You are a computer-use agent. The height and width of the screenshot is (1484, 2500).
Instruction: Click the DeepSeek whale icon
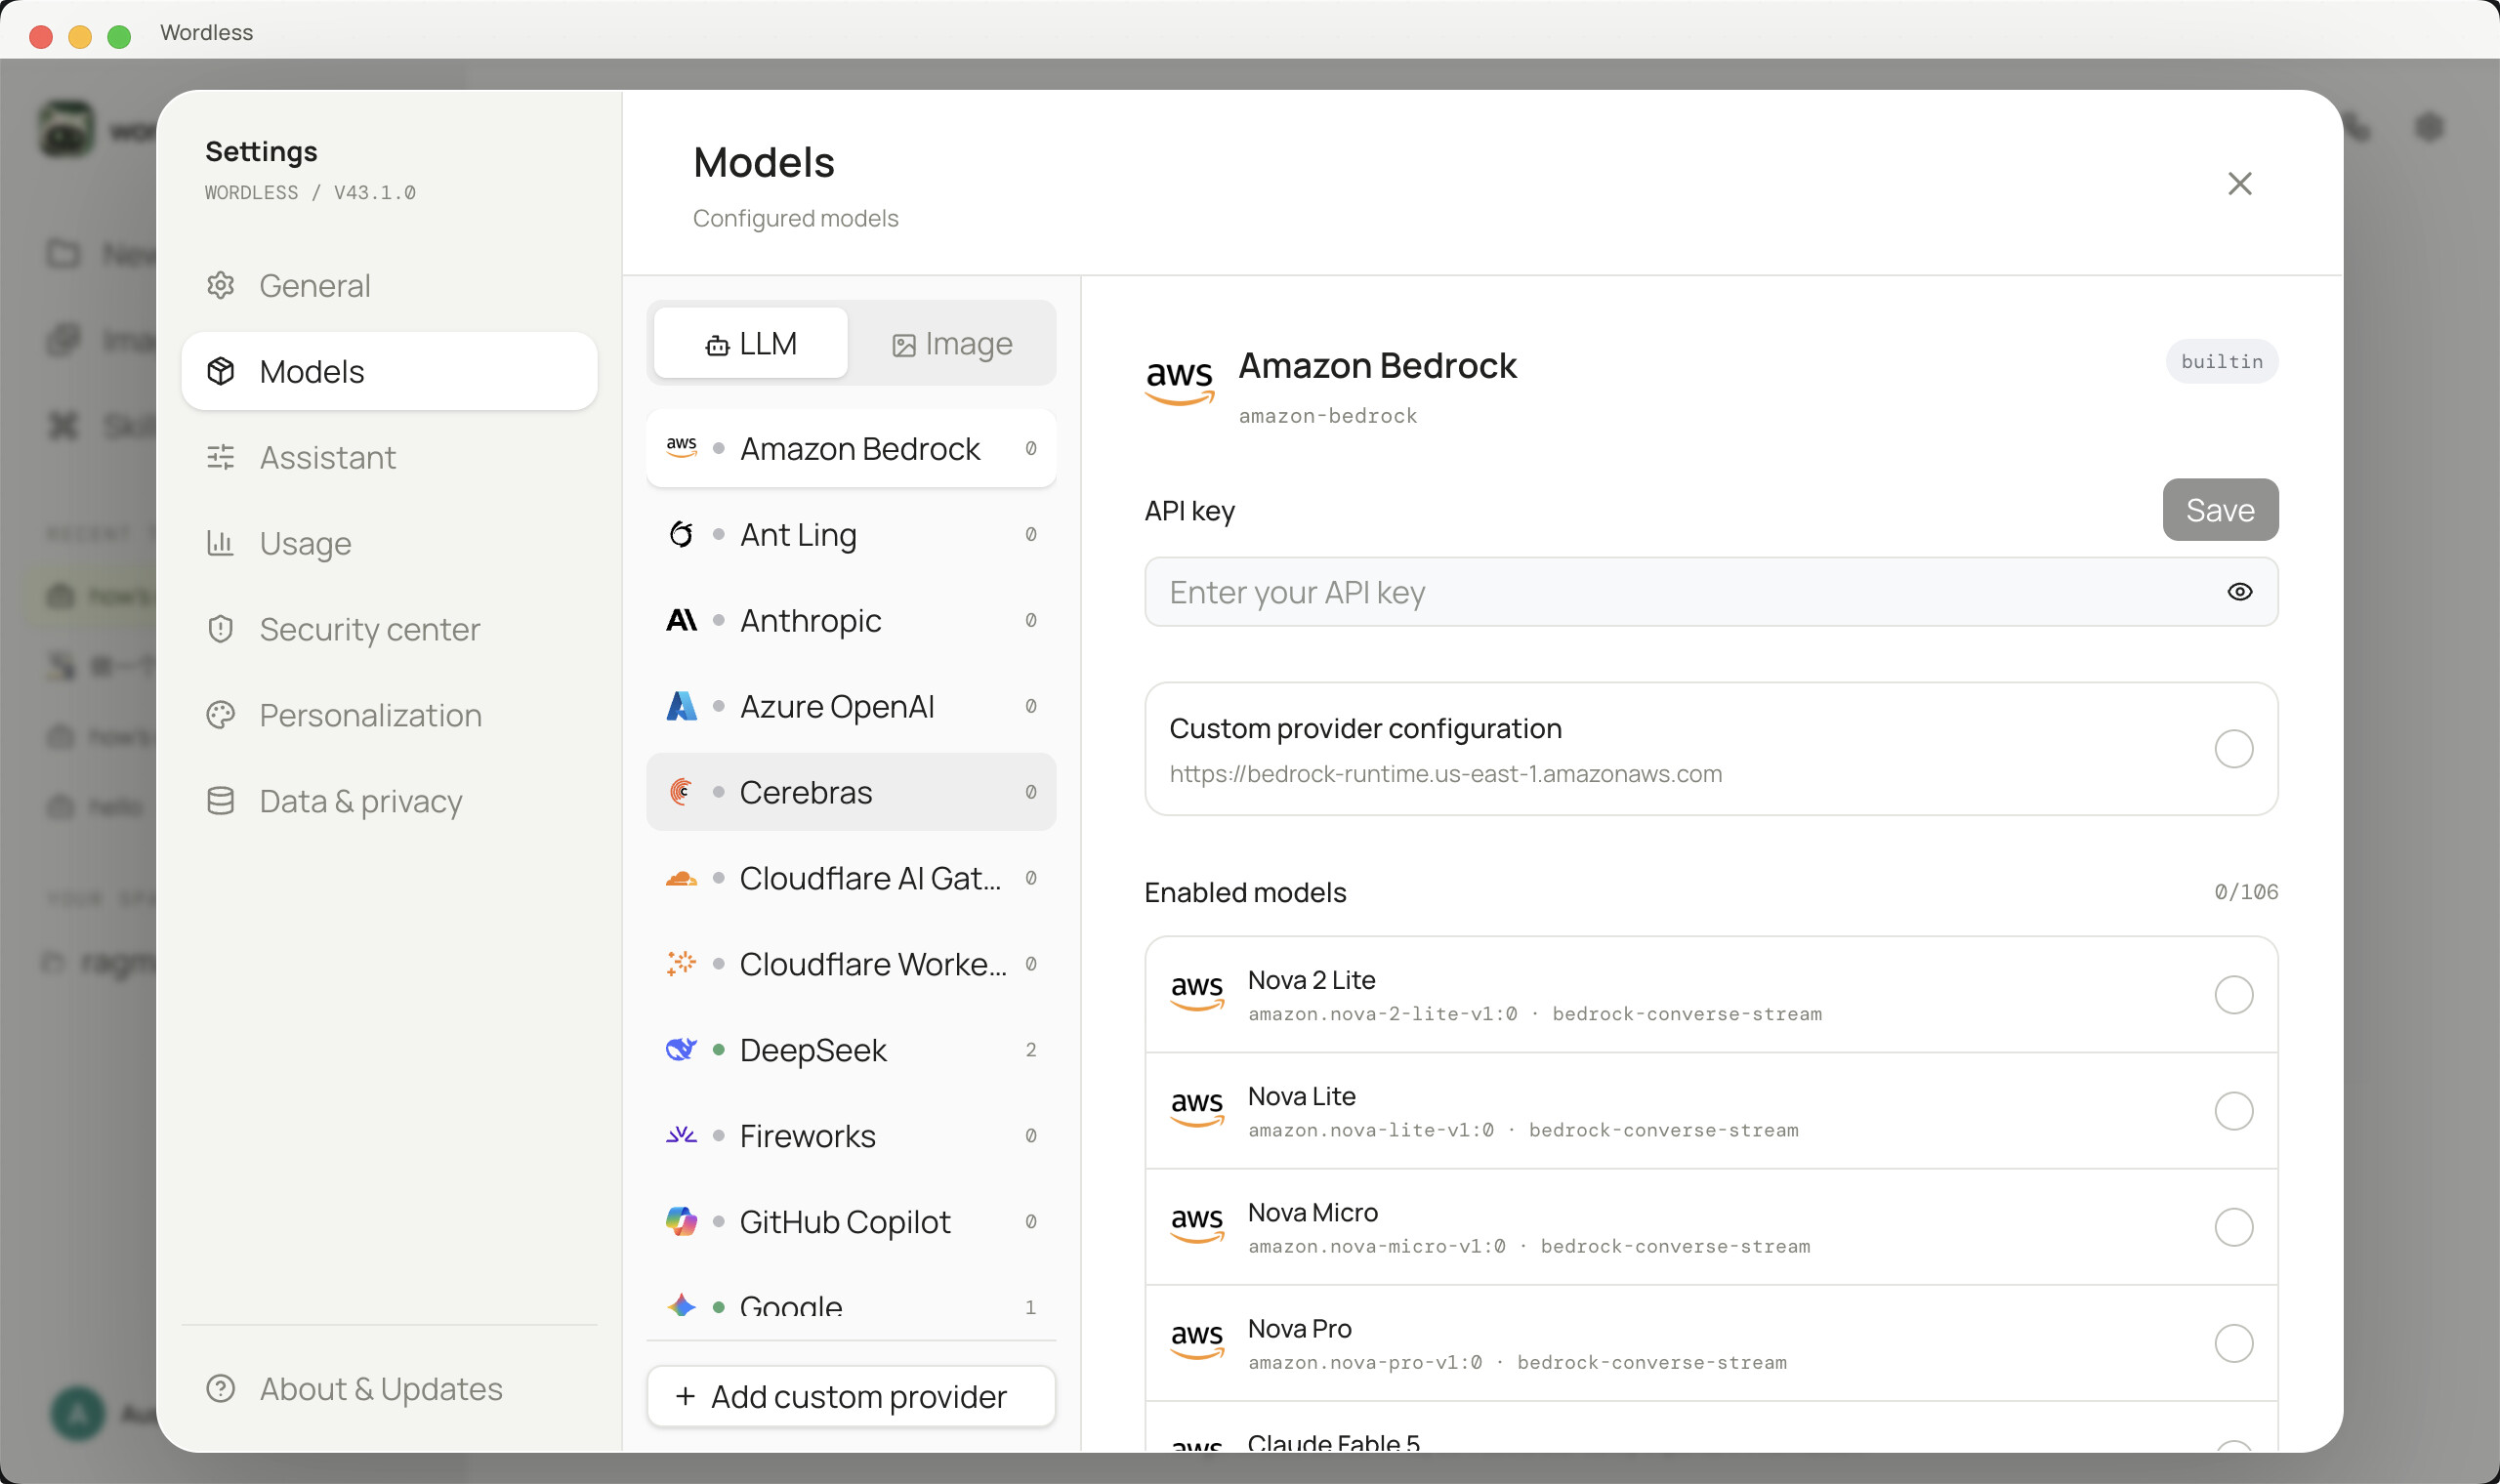681,1050
